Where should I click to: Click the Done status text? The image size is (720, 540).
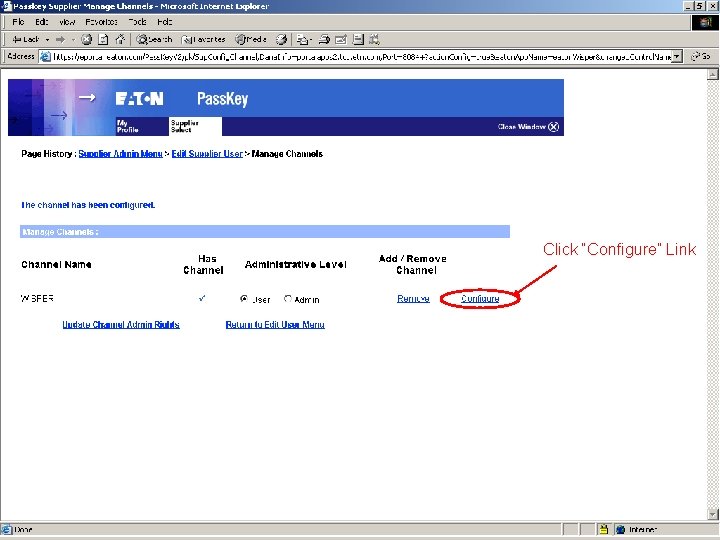point(23,529)
